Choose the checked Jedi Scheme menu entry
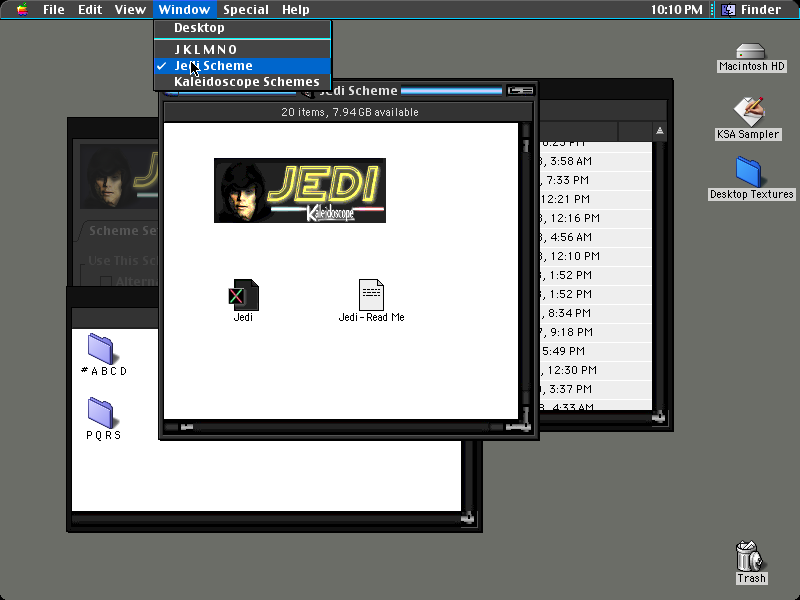Viewport: 800px width, 600px height. coord(243,66)
